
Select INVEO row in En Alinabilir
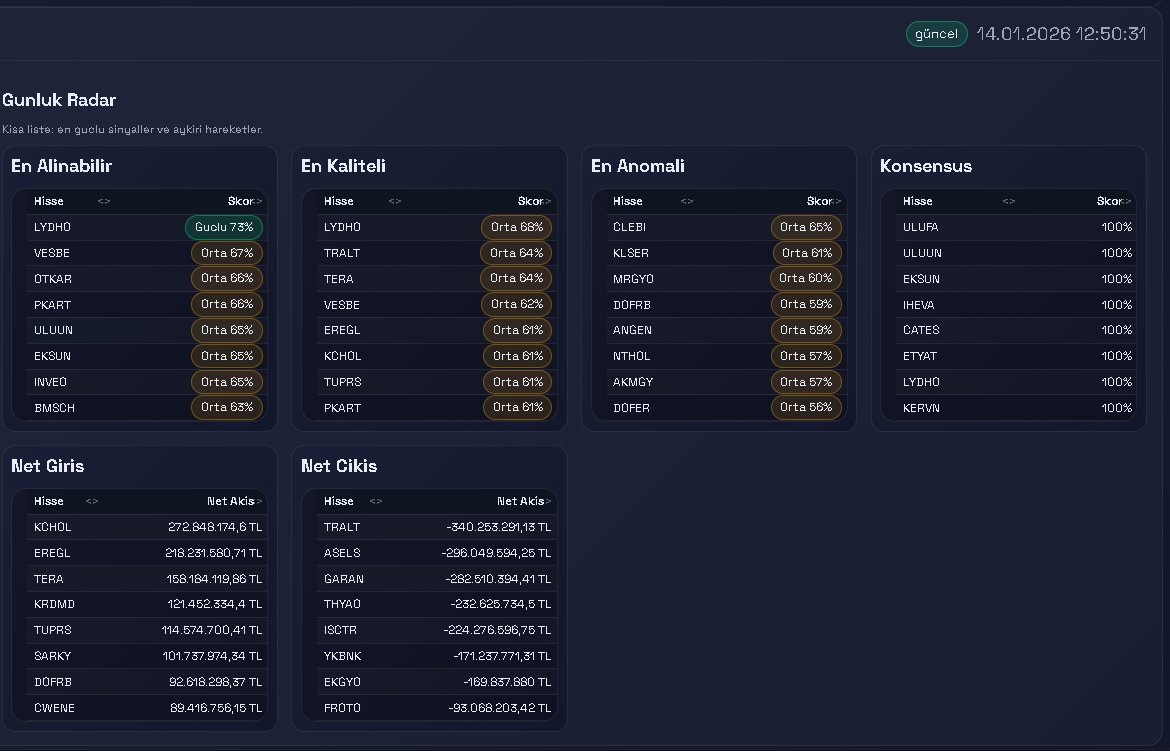(147, 381)
